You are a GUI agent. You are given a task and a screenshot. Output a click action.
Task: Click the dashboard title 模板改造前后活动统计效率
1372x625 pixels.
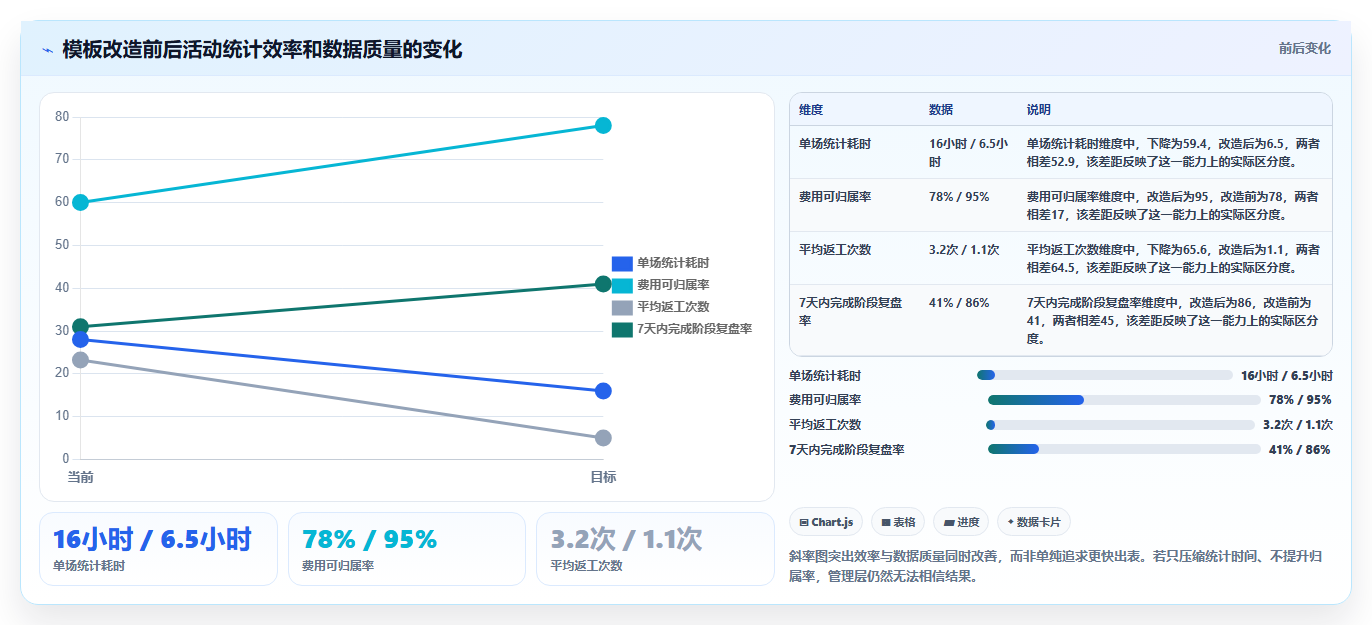262,50
